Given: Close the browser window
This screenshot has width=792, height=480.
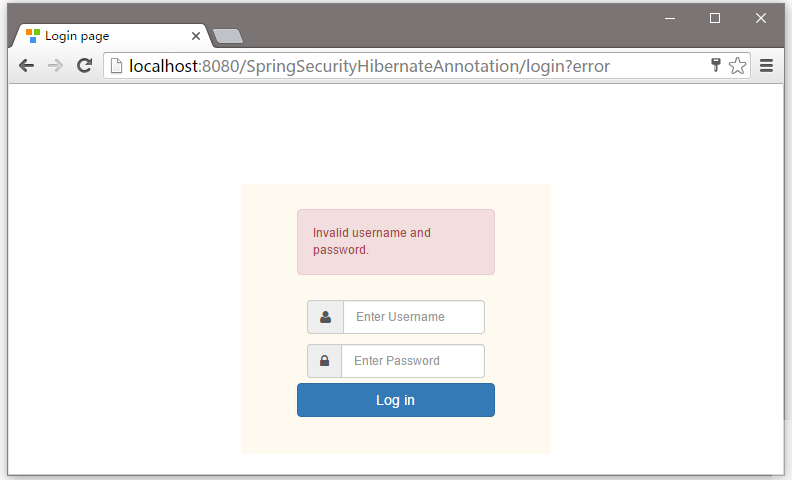Looking at the screenshot, I should [x=761, y=18].
